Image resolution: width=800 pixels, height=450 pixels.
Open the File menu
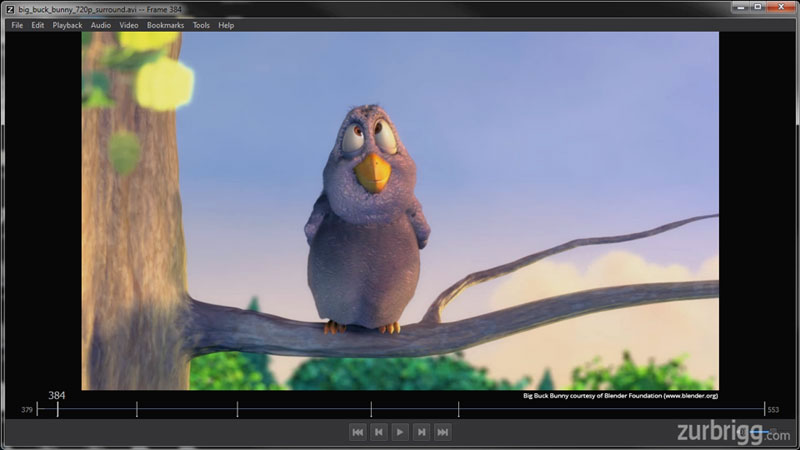point(17,25)
